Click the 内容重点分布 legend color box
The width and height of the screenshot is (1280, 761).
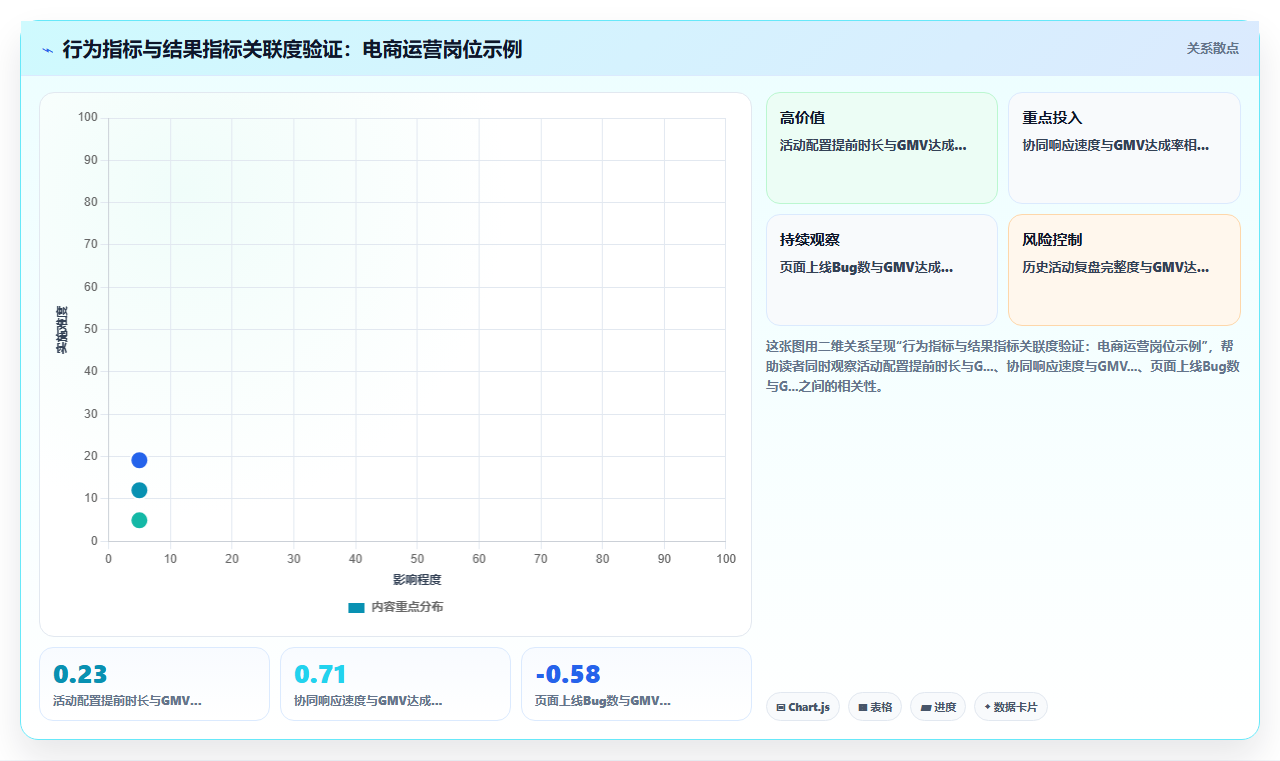click(356, 607)
